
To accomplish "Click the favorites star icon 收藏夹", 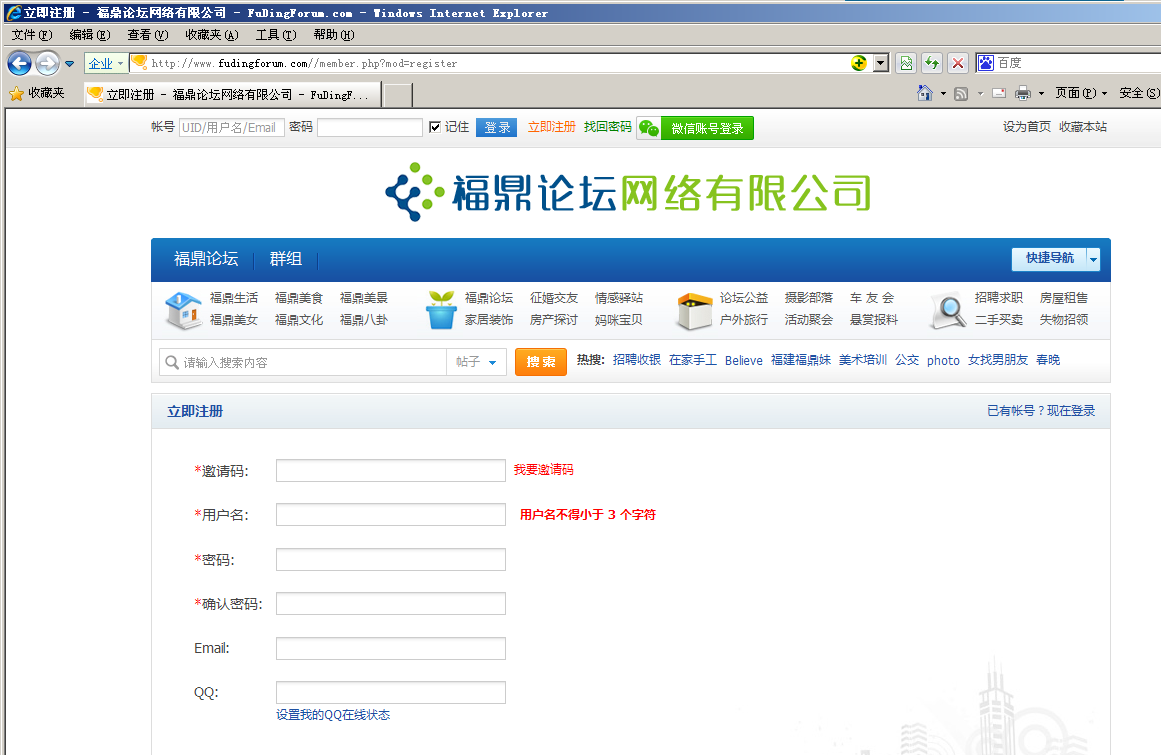I will click(x=37, y=93).
